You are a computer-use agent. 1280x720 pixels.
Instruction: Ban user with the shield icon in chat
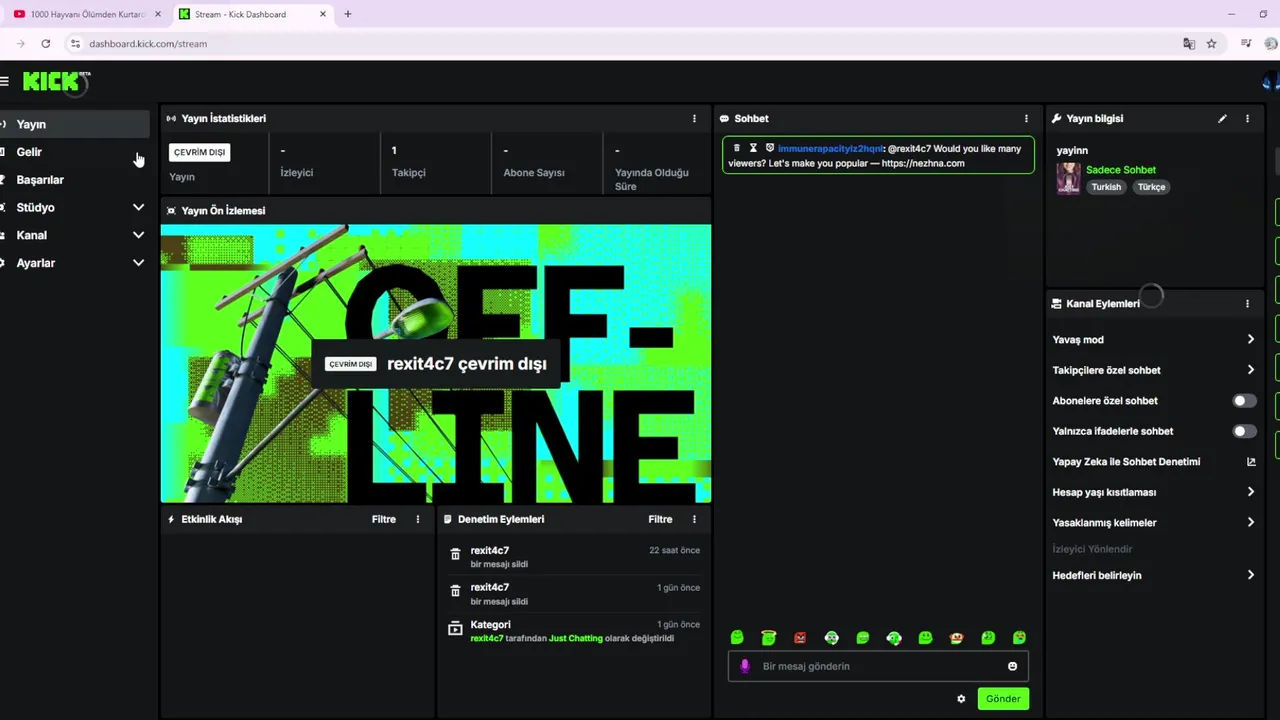pyautogui.click(x=769, y=148)
